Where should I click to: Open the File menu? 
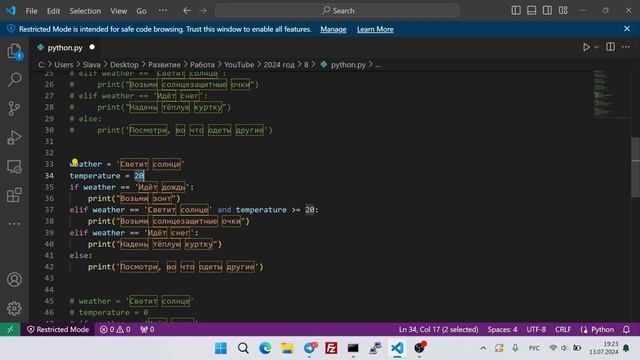point(31,11)
